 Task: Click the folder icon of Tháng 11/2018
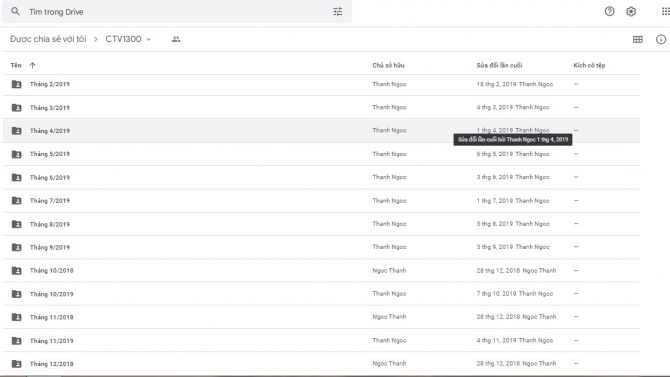(16, 317)
